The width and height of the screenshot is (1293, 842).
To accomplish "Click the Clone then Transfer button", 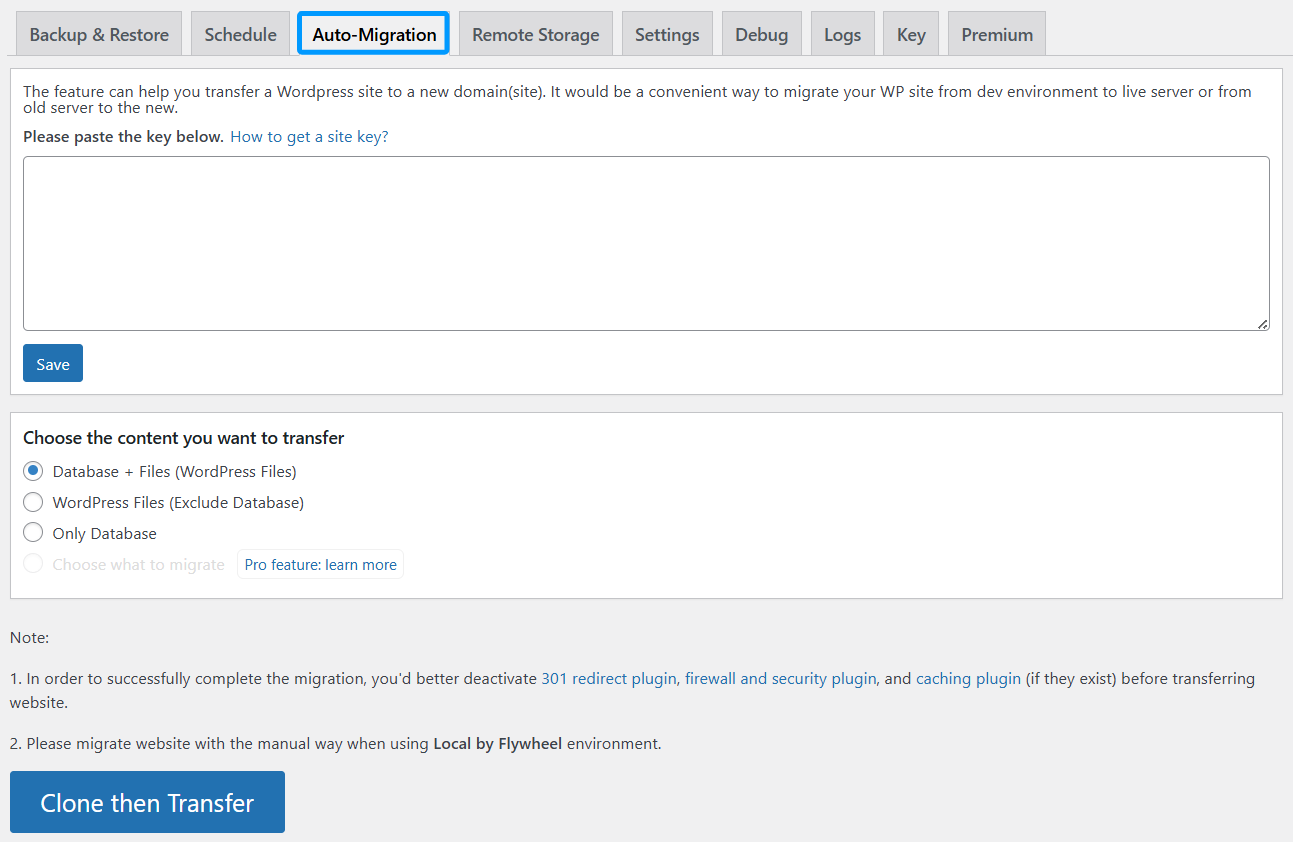I will pos(147,802).
